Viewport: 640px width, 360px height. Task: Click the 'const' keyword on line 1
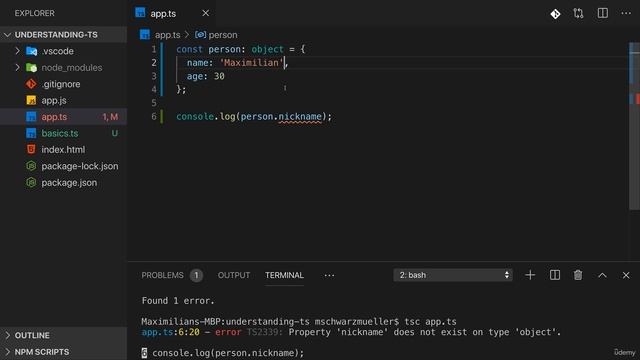pyautogui.click(x=189, y=49)
